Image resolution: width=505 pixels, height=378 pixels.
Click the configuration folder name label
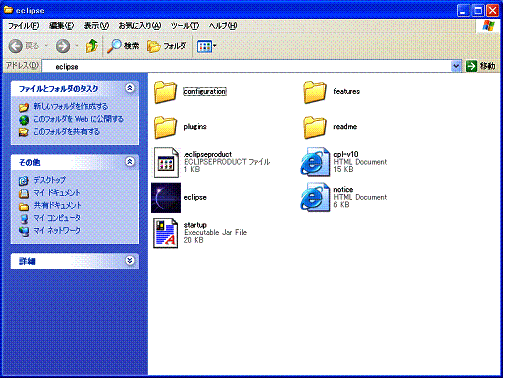coord(205,91)
